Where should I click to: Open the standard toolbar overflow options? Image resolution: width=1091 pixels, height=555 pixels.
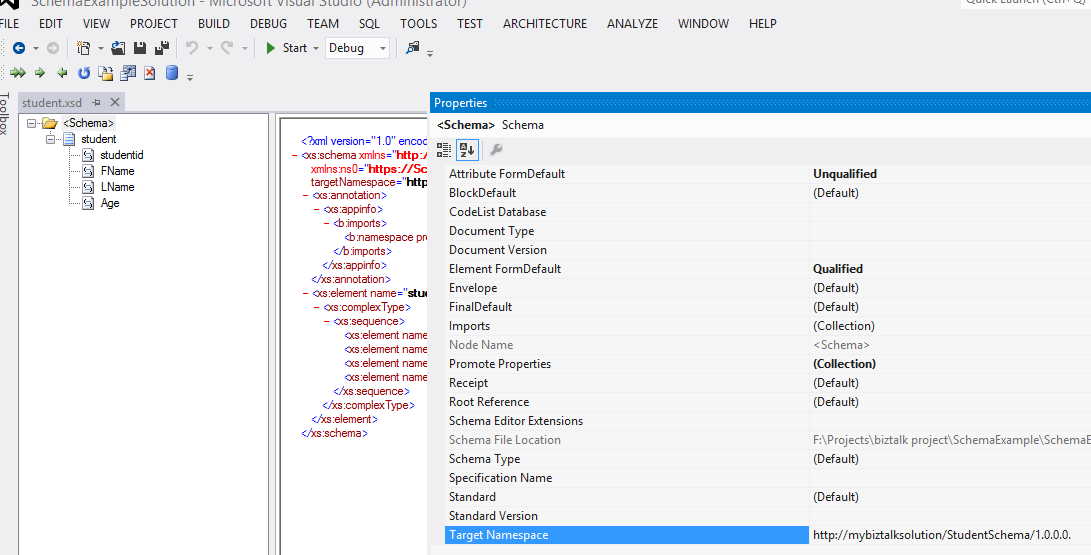(x=430, y=53)
